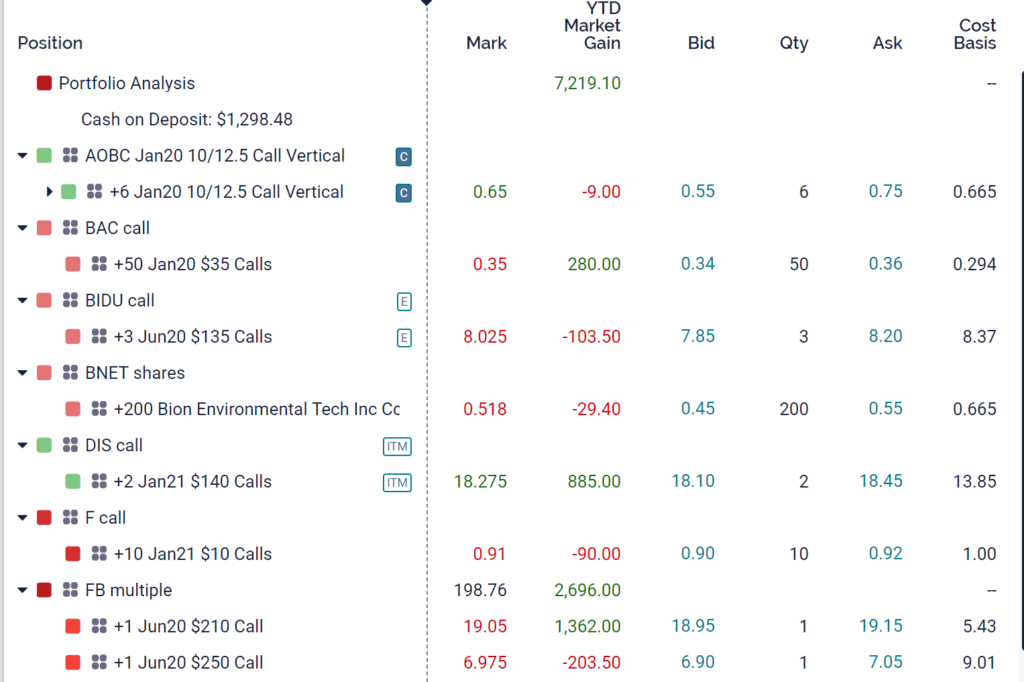Screen dimensions: 1024x682
Task: Collapse the FB multiple group
Action: coord(23,590)
